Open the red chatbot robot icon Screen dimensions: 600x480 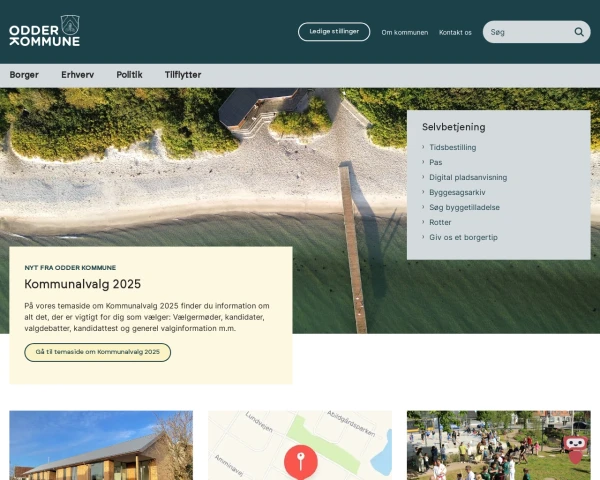[576, 449]
